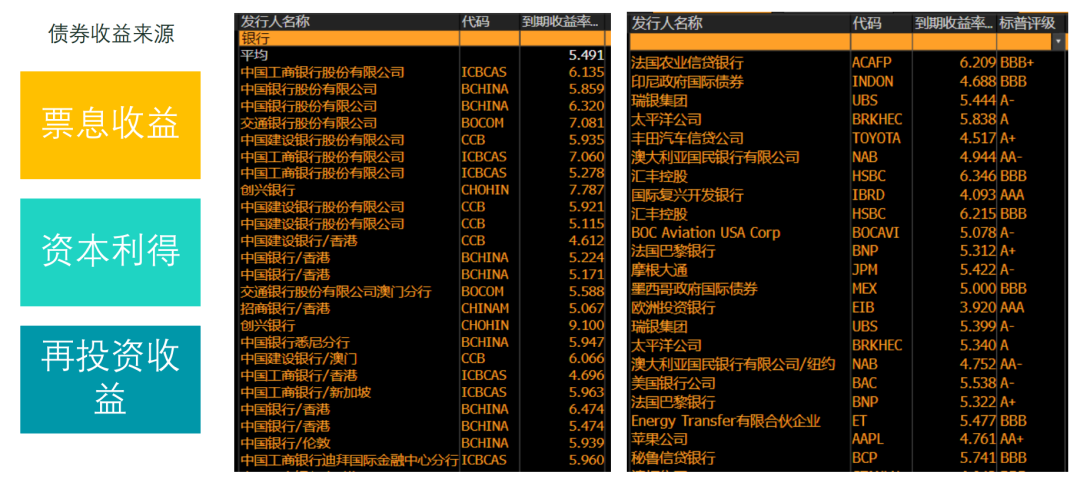
Task: Click the blank orange filter row above 法国农业信贷银行
Action: (x=740, y=42)
